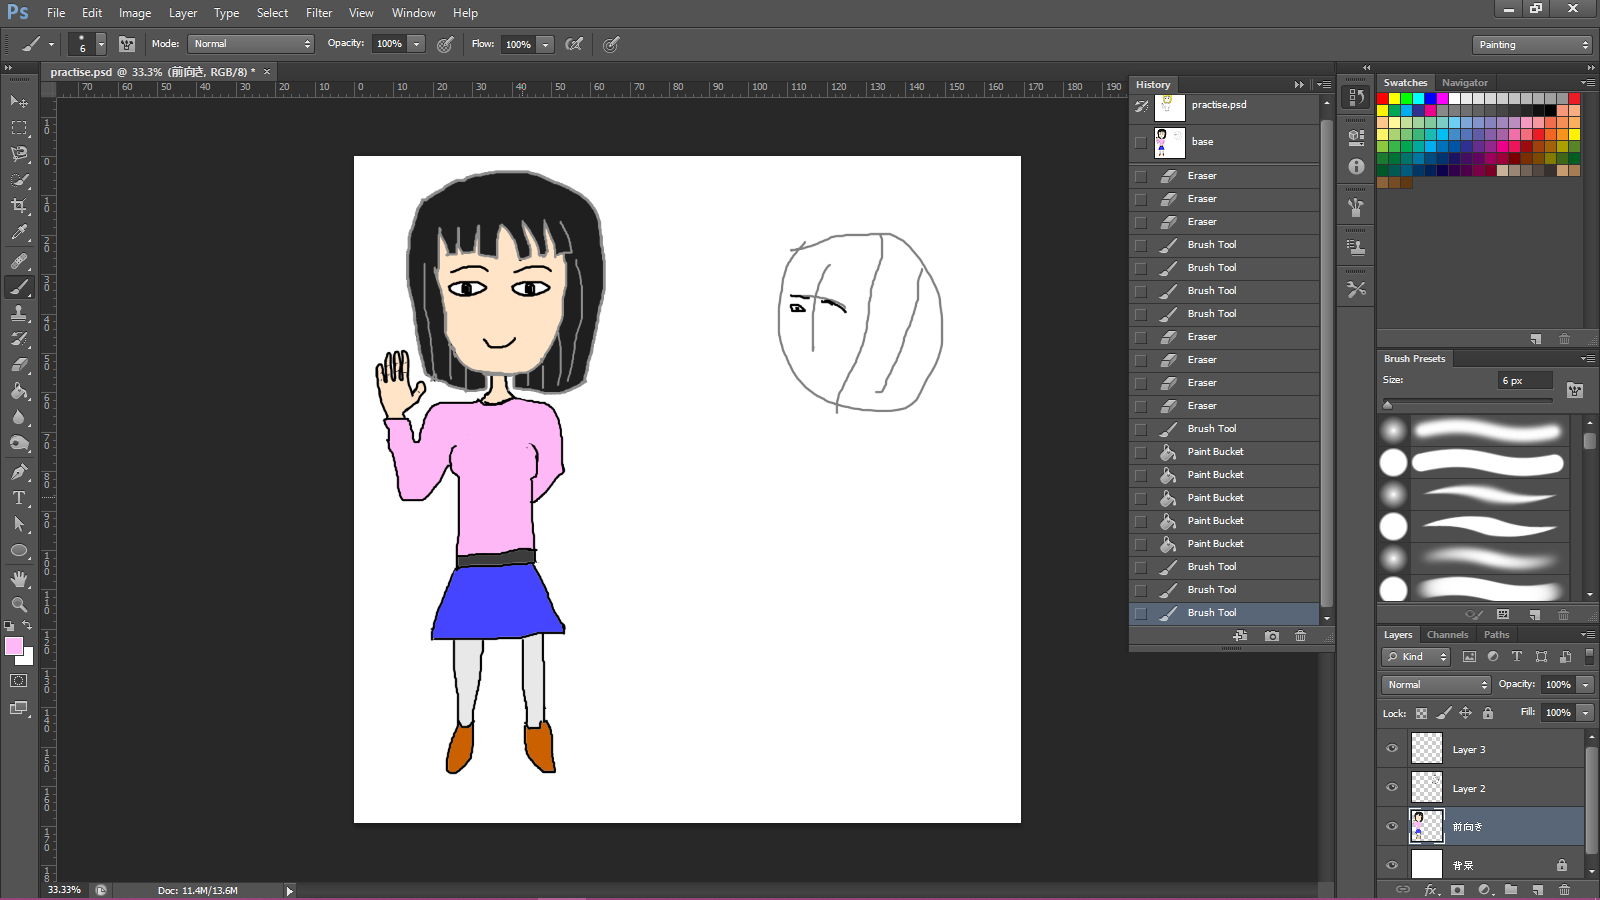
Task: Select the Crop tool
Action: tap(19, 206)
